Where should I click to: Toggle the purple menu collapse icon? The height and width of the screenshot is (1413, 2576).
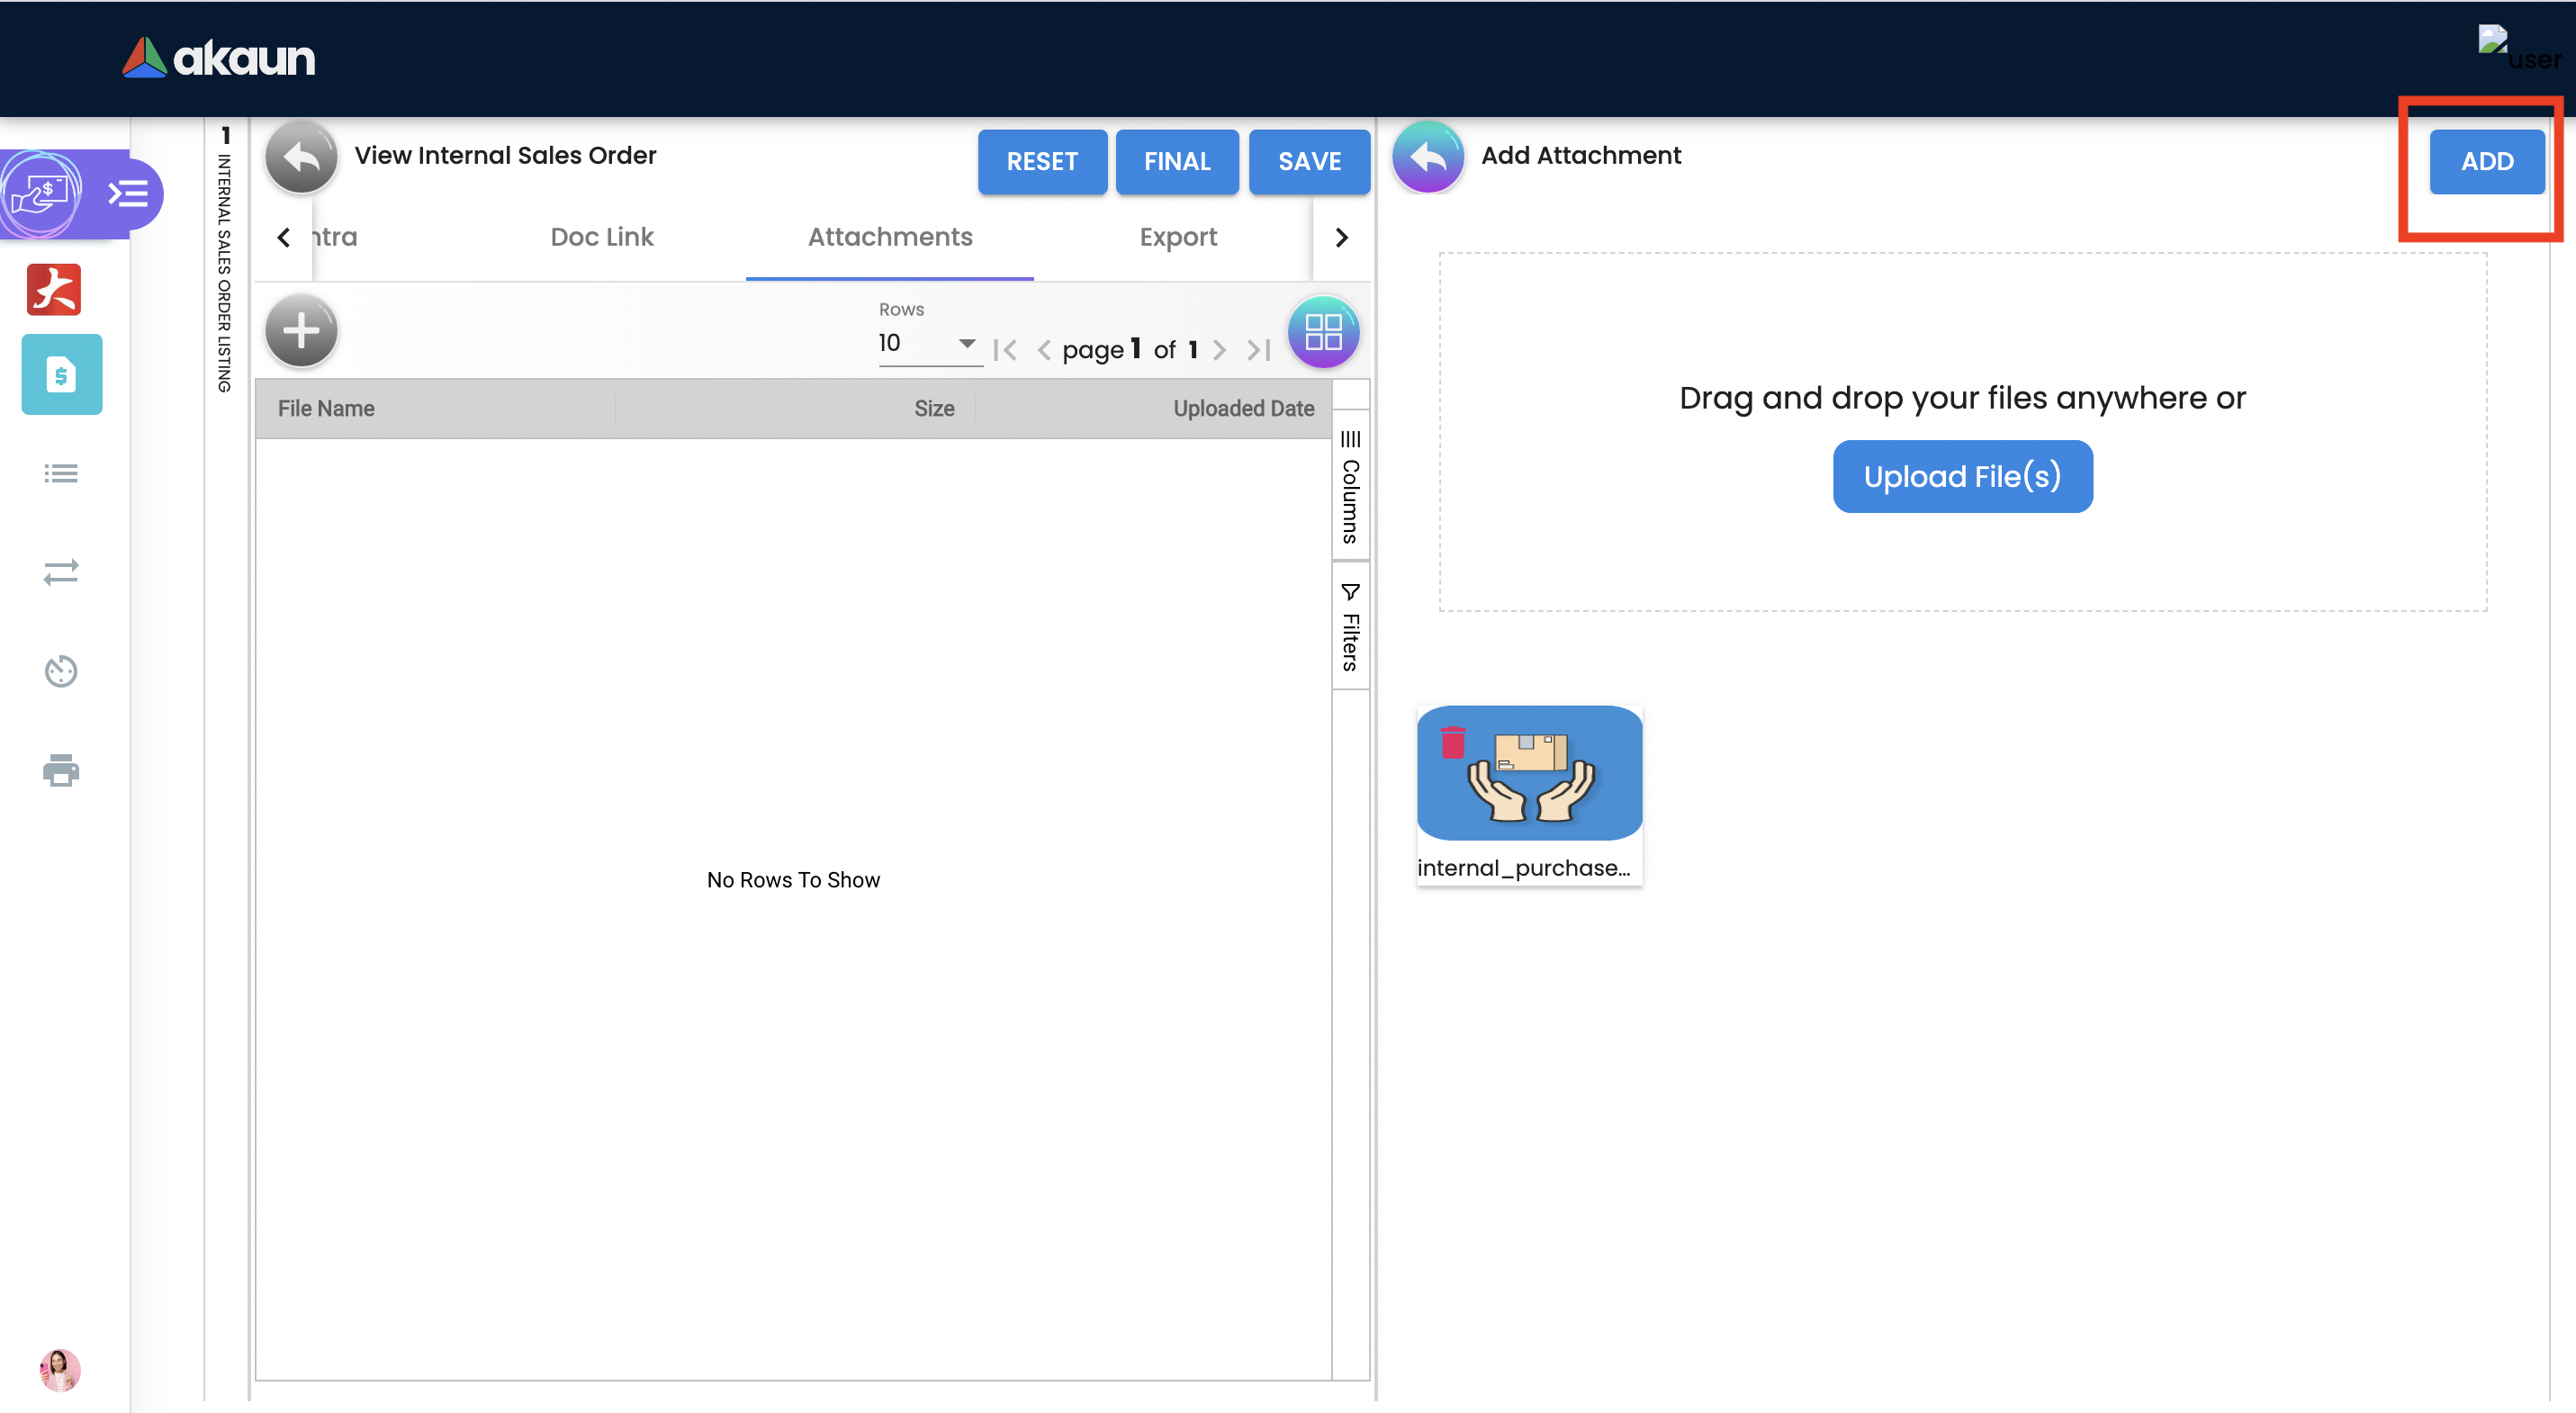(128, 193)
